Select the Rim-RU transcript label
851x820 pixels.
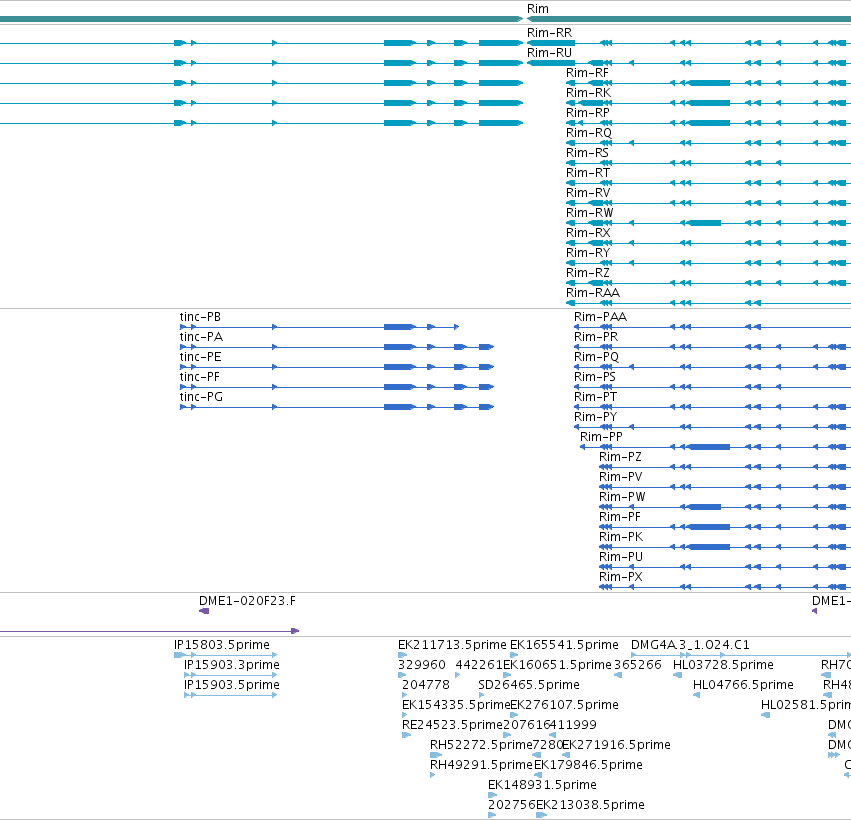tap(549, 53)
